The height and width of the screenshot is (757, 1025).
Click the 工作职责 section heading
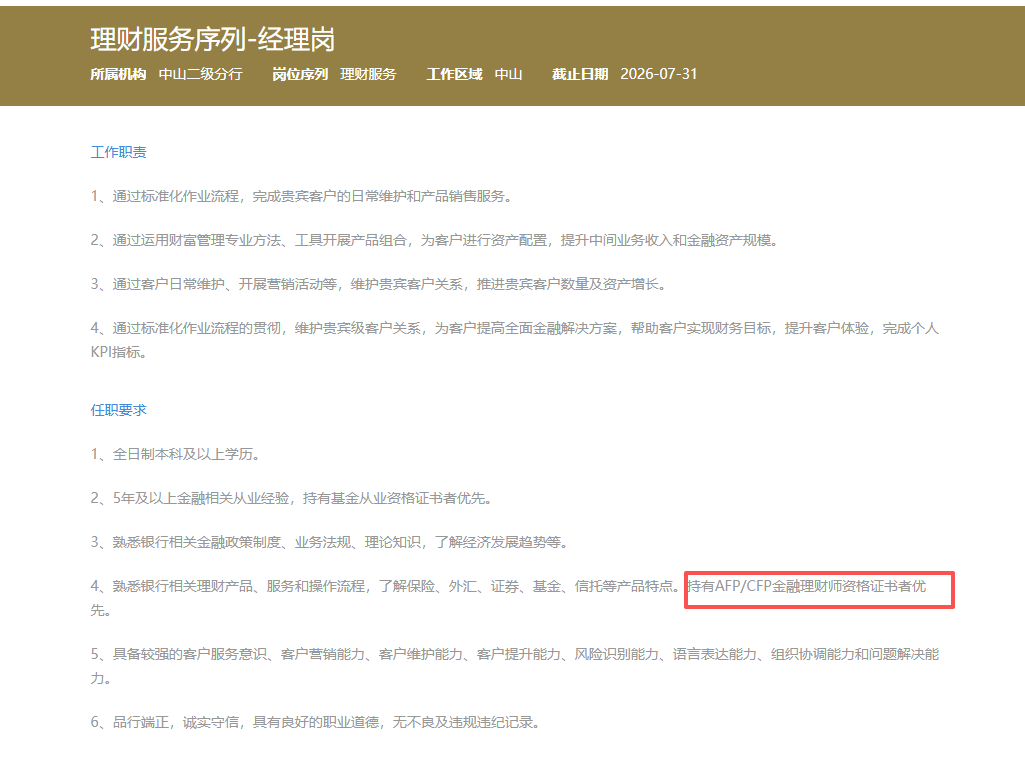pyautogui.click(x=119, y=152)
